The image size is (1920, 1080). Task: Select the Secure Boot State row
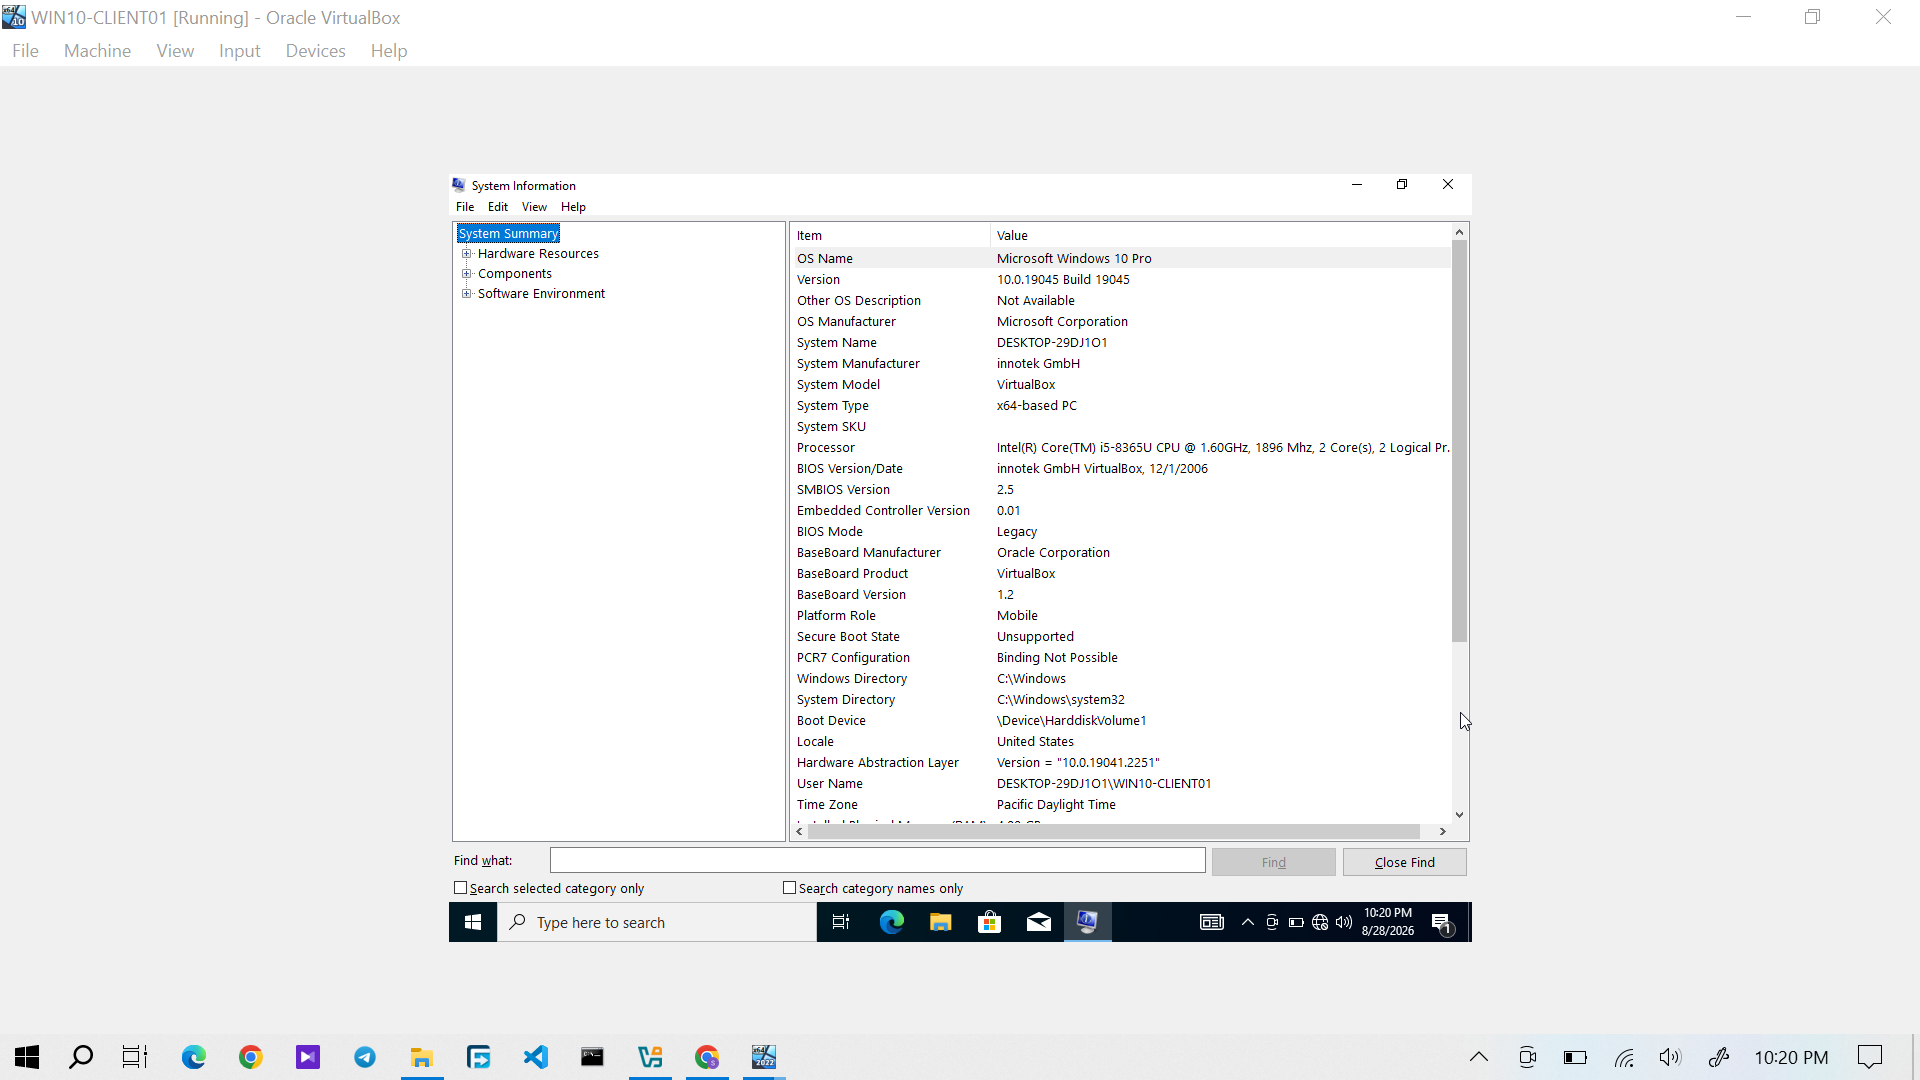point(1120,636)
